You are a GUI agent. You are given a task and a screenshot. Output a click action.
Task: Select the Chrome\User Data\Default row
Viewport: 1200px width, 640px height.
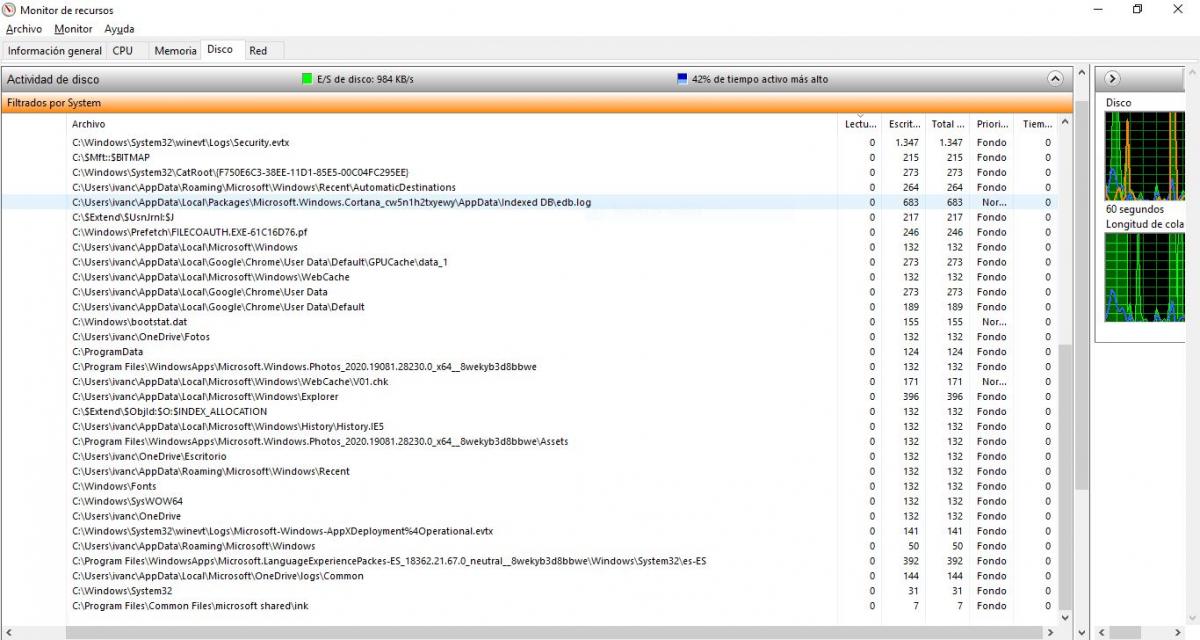coord(528,307)
